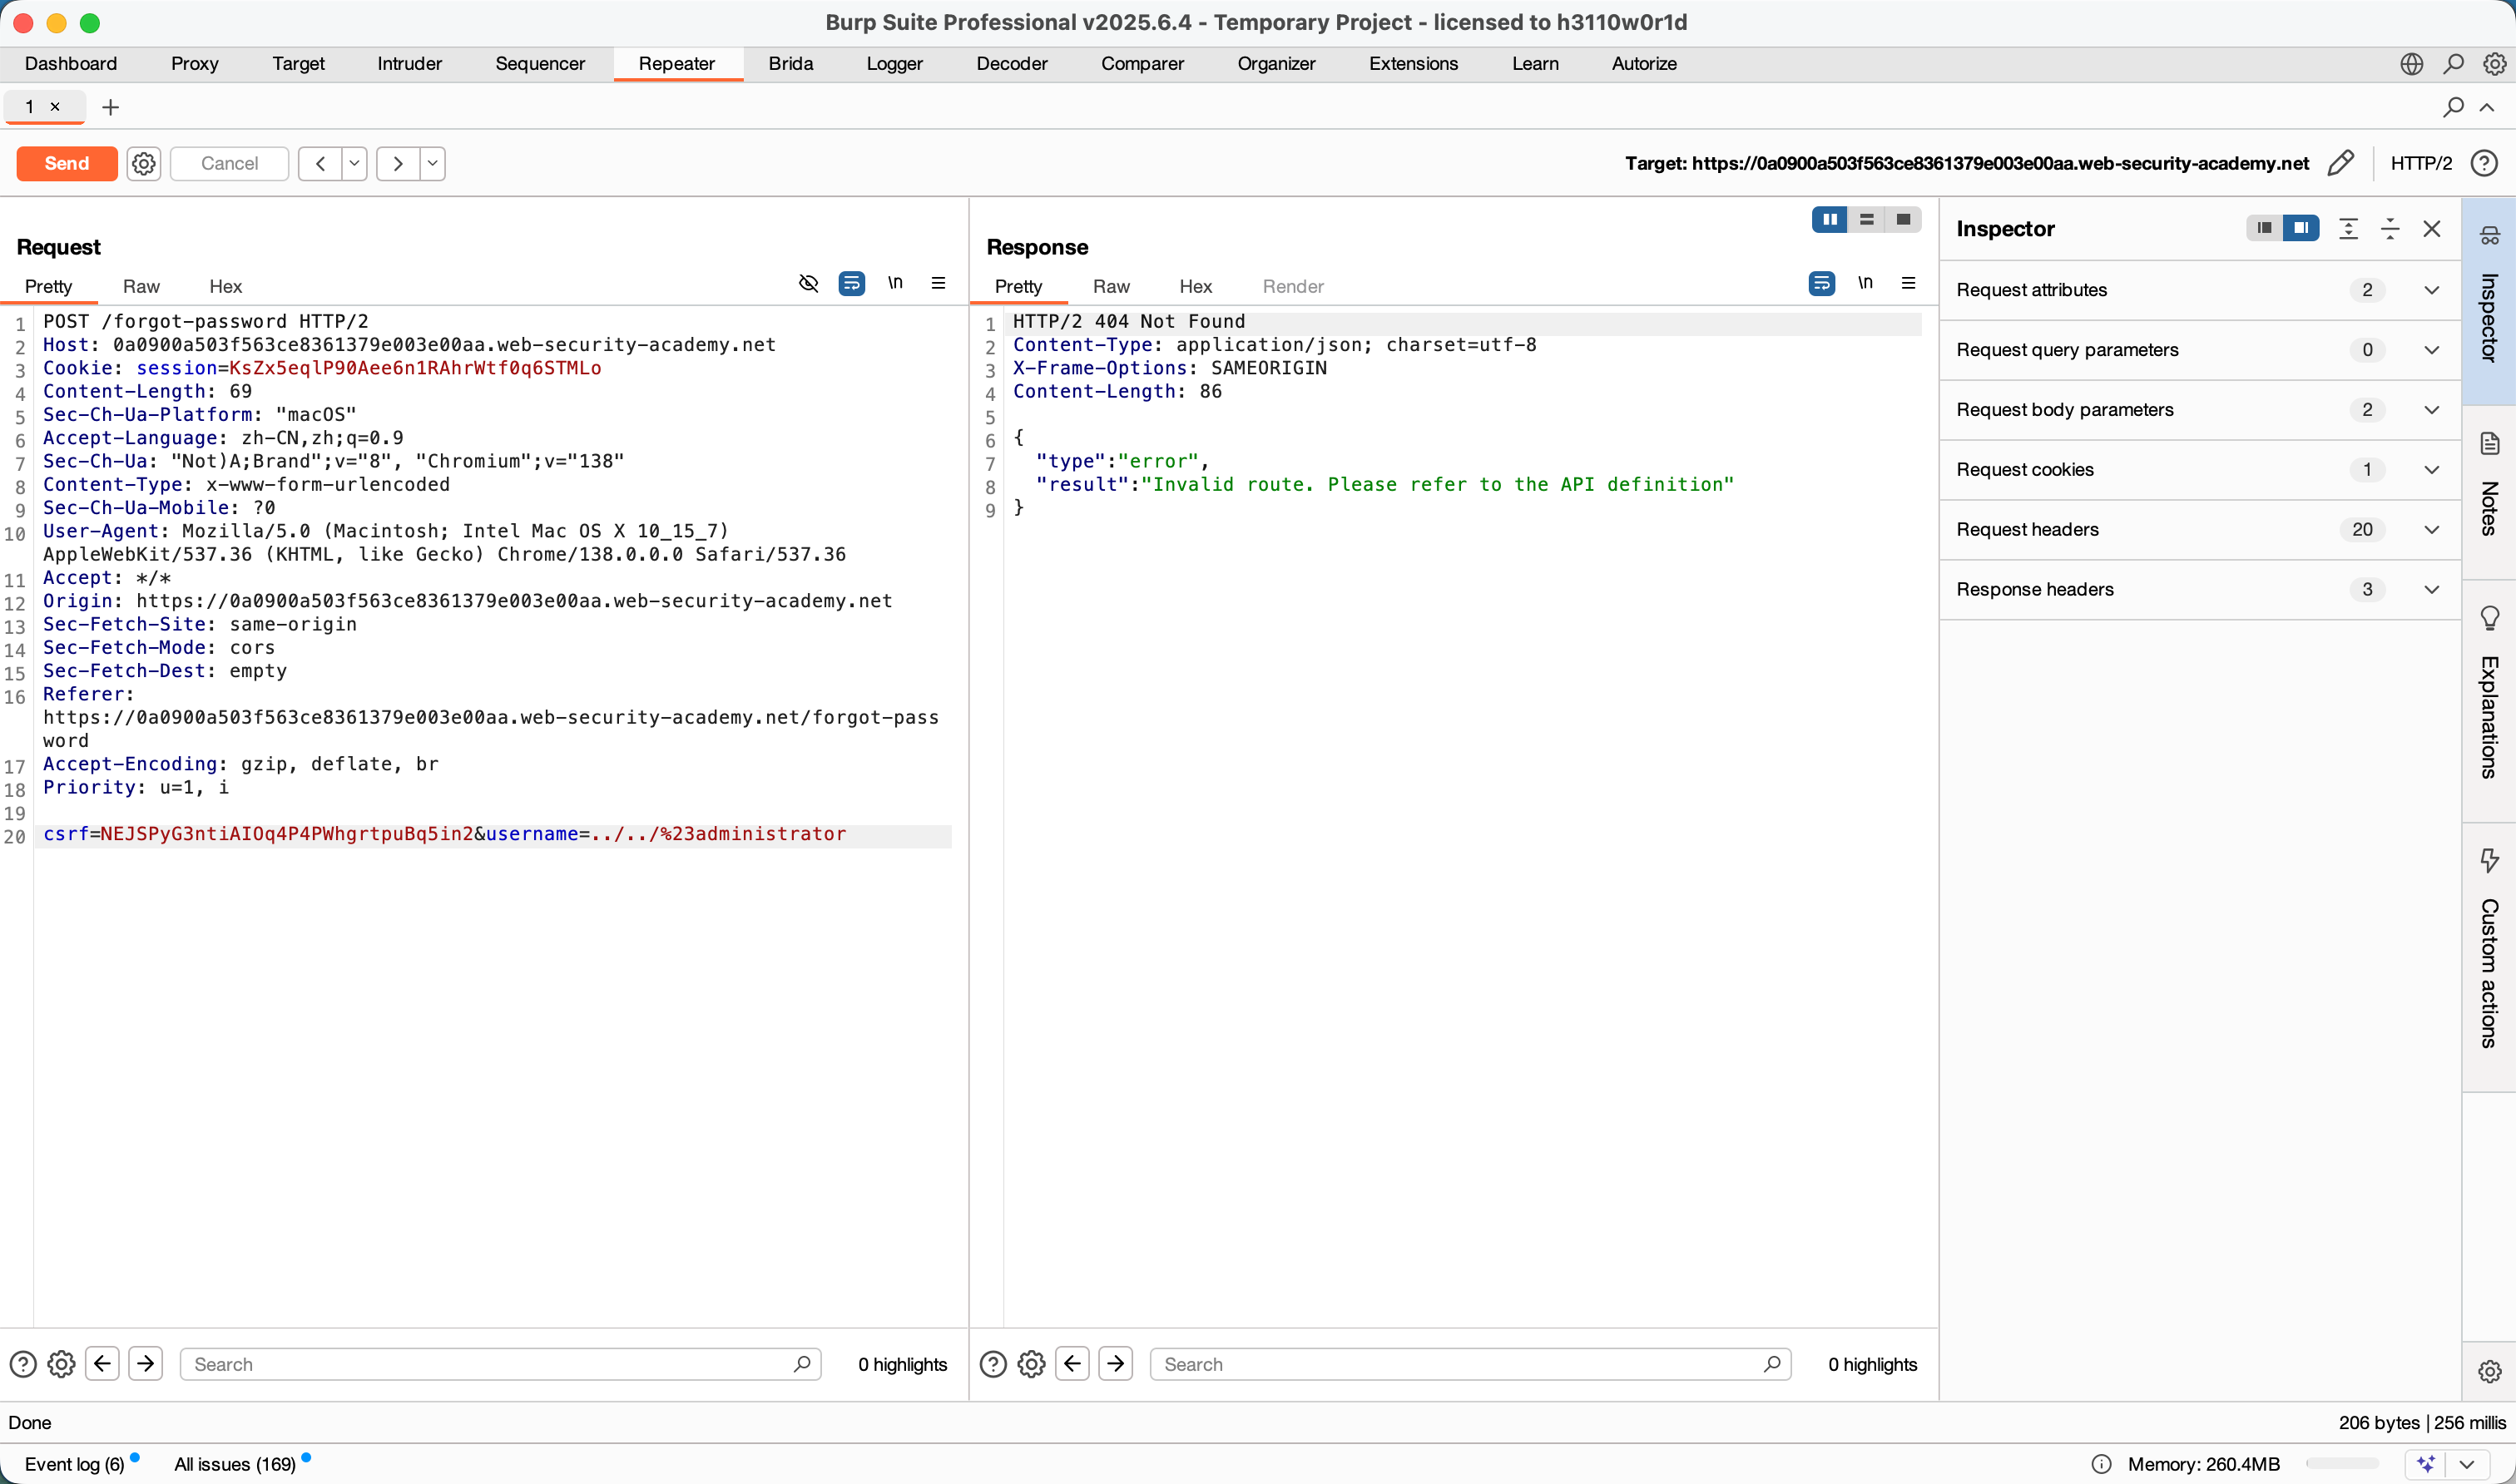Expand Request headers section
The width and height of the screenshot is (2516, 1484).
(2431, 530)
